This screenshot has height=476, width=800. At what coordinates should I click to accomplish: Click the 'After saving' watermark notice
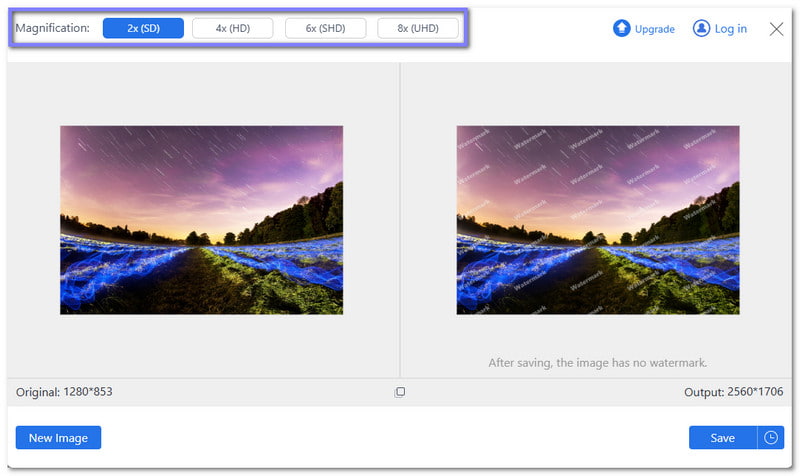click(x=597, y=363)
